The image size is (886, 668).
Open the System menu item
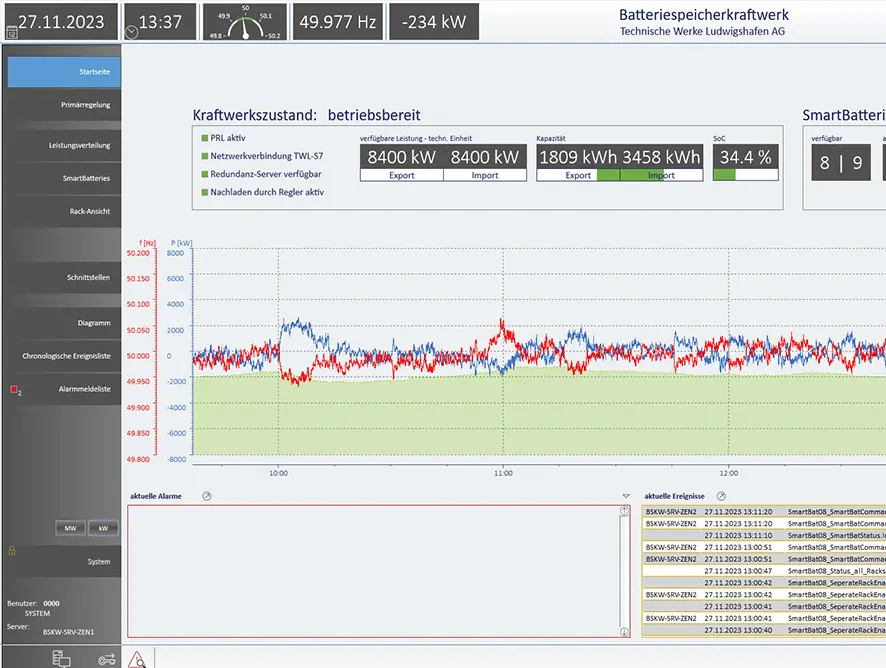pos(64,561)
